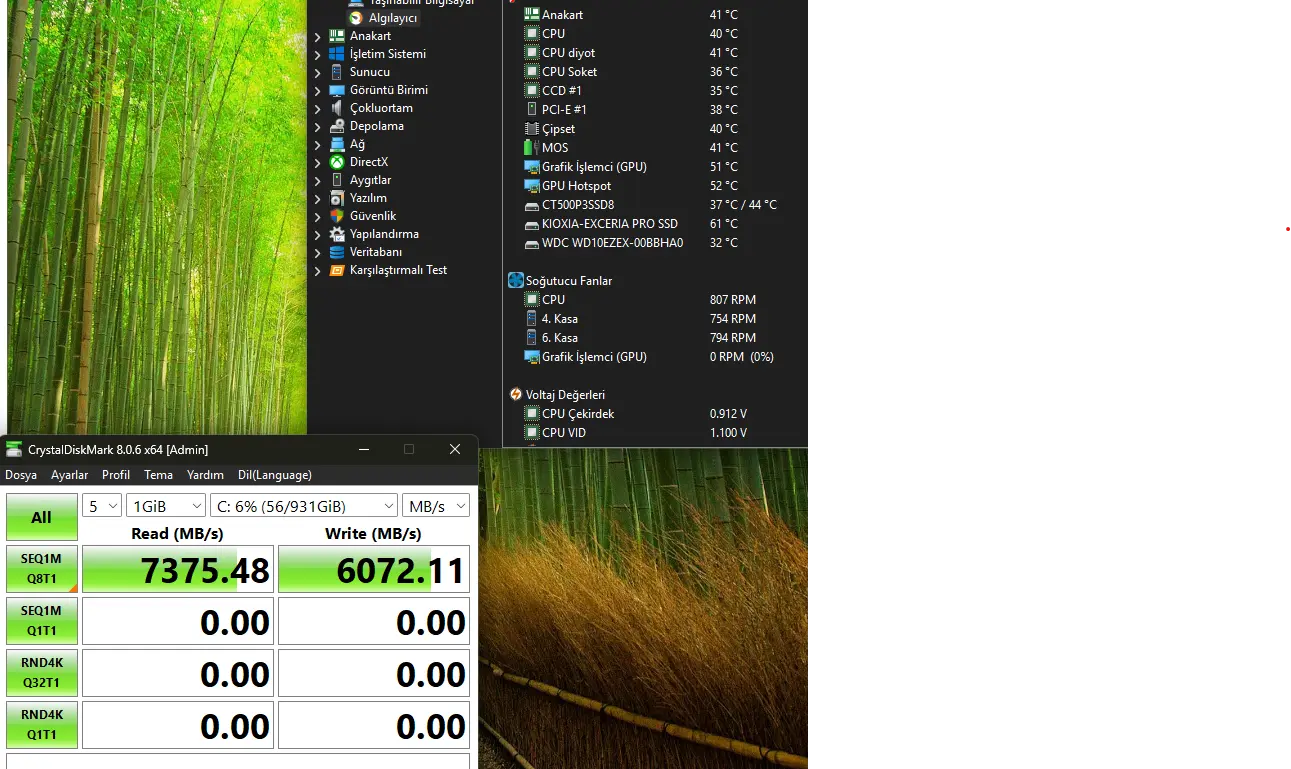This screenshot has height=769, width=1291.
Task: Open the test size dropdown showing 1GiB
Action: (x=166, y=506)
